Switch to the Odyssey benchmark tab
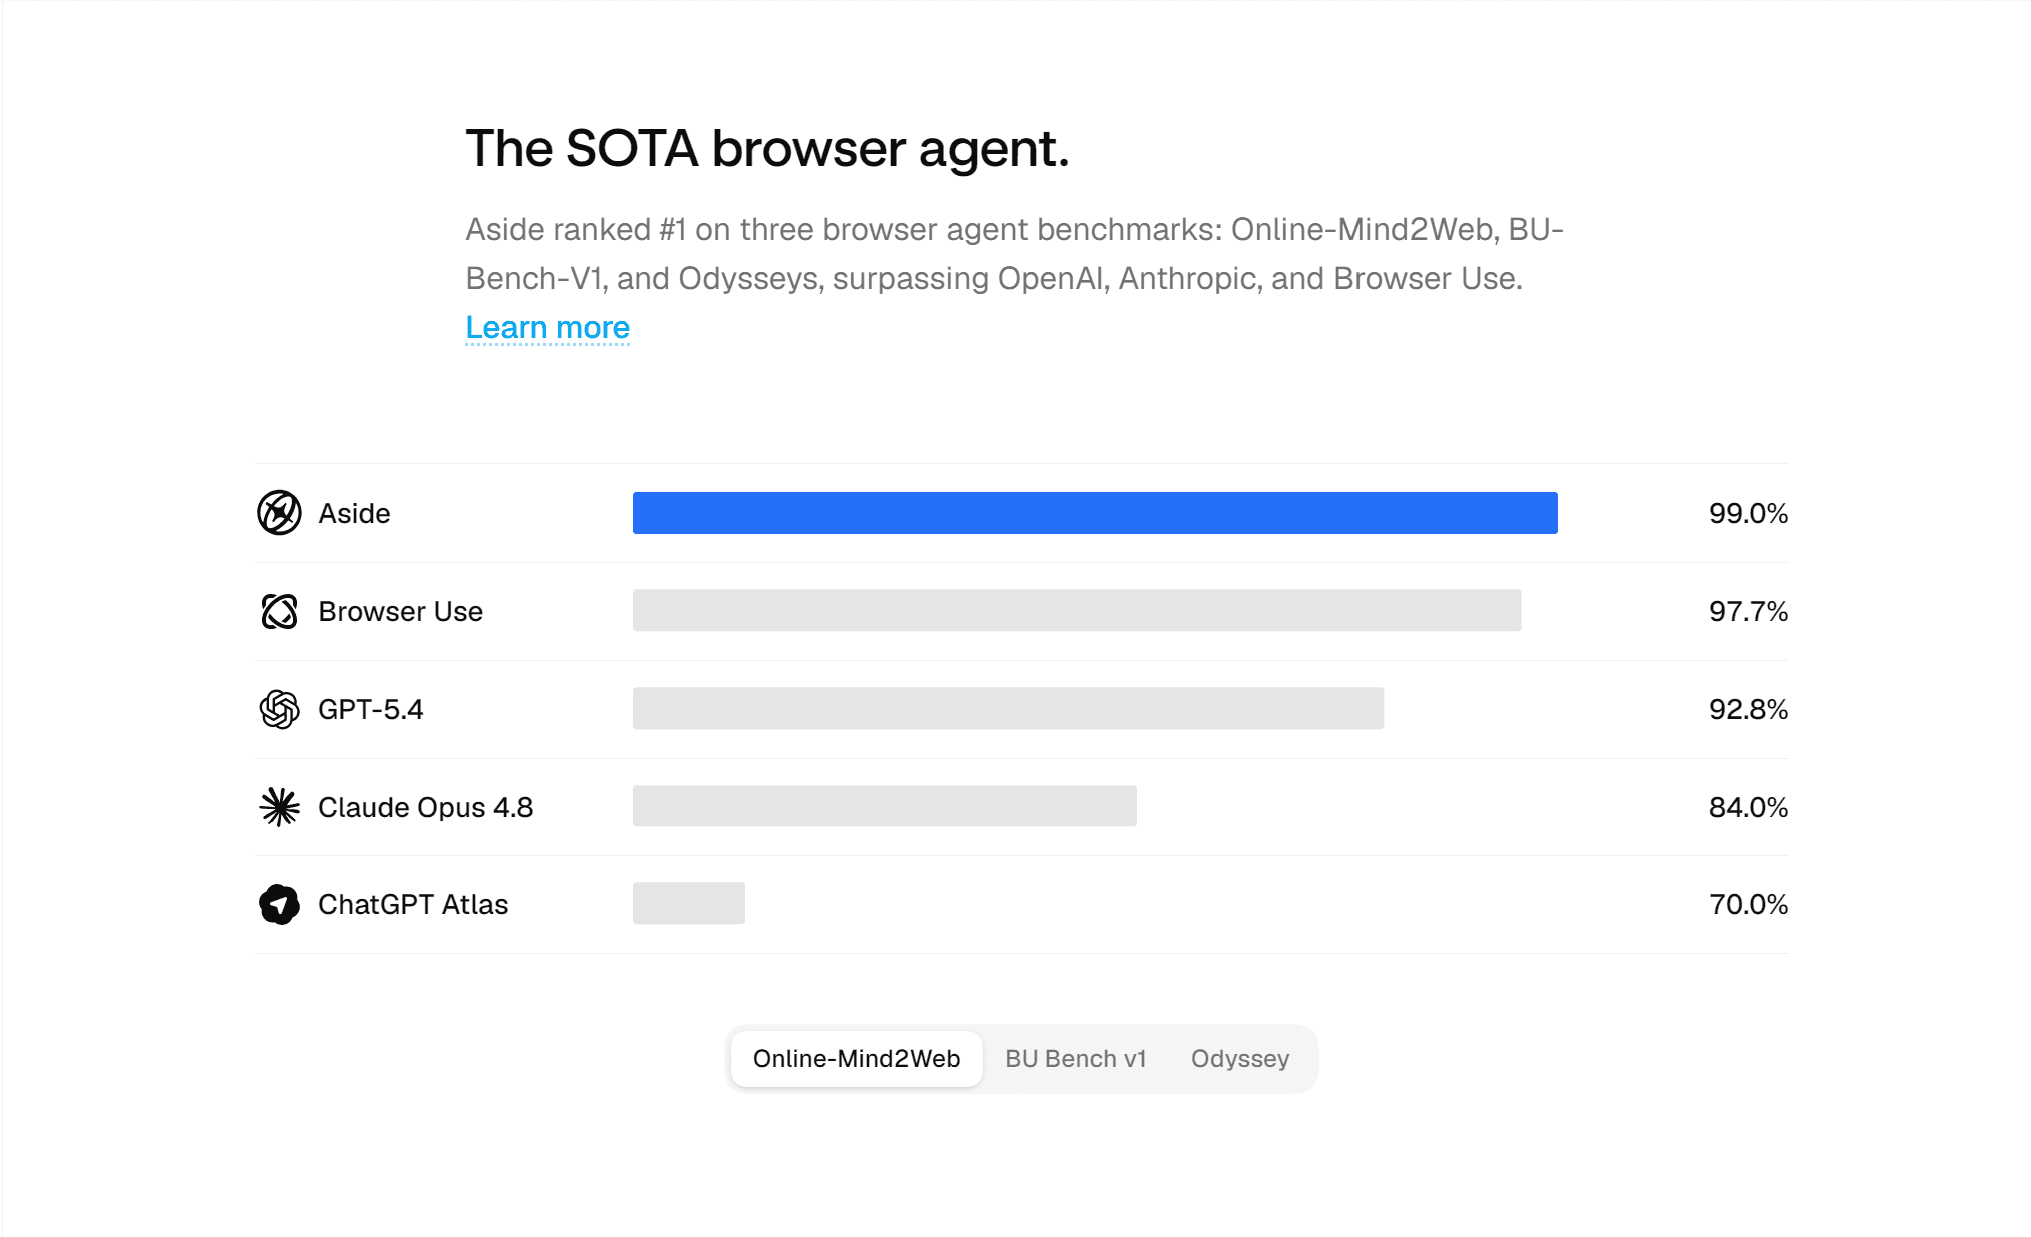This screenshot has width=2031, height=1237. coord(1240,1058)
